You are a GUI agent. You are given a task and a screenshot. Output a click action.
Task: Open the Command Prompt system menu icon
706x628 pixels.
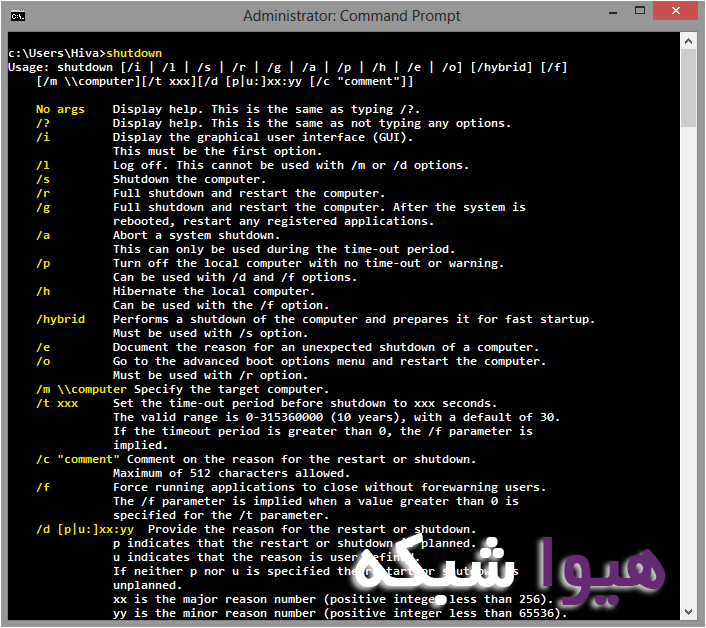[19, 16]
